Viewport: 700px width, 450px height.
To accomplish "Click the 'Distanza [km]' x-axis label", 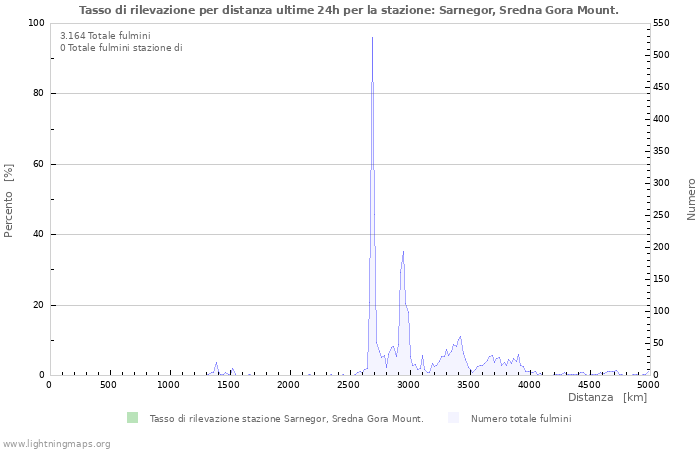I will pos(607,398).
